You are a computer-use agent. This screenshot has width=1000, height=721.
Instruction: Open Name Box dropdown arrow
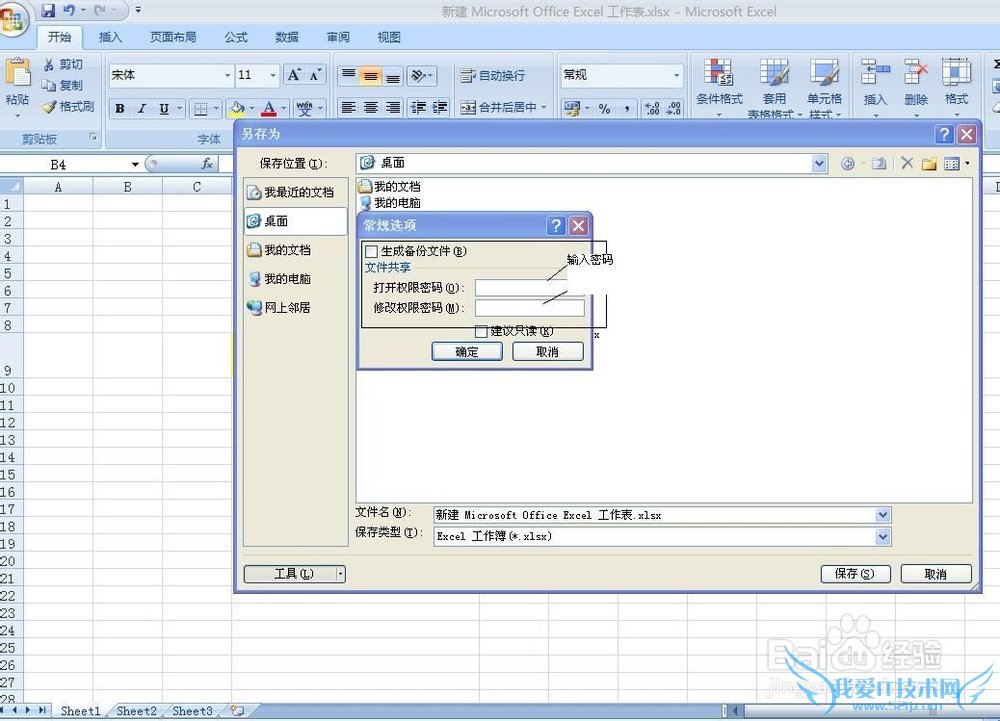point(135,164)
